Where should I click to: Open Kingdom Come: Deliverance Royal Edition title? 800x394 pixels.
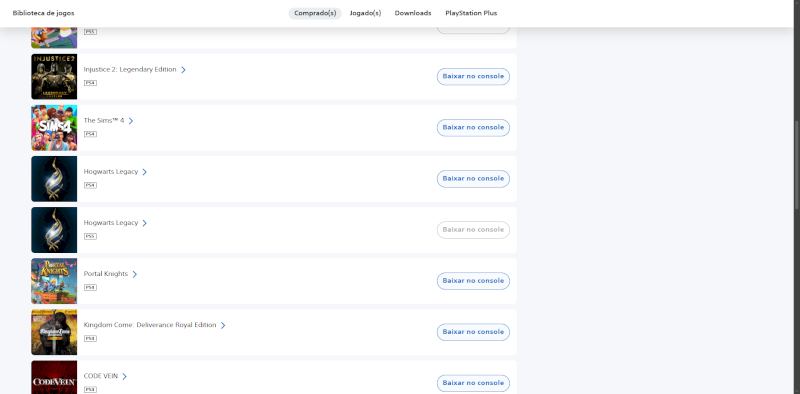150,325
